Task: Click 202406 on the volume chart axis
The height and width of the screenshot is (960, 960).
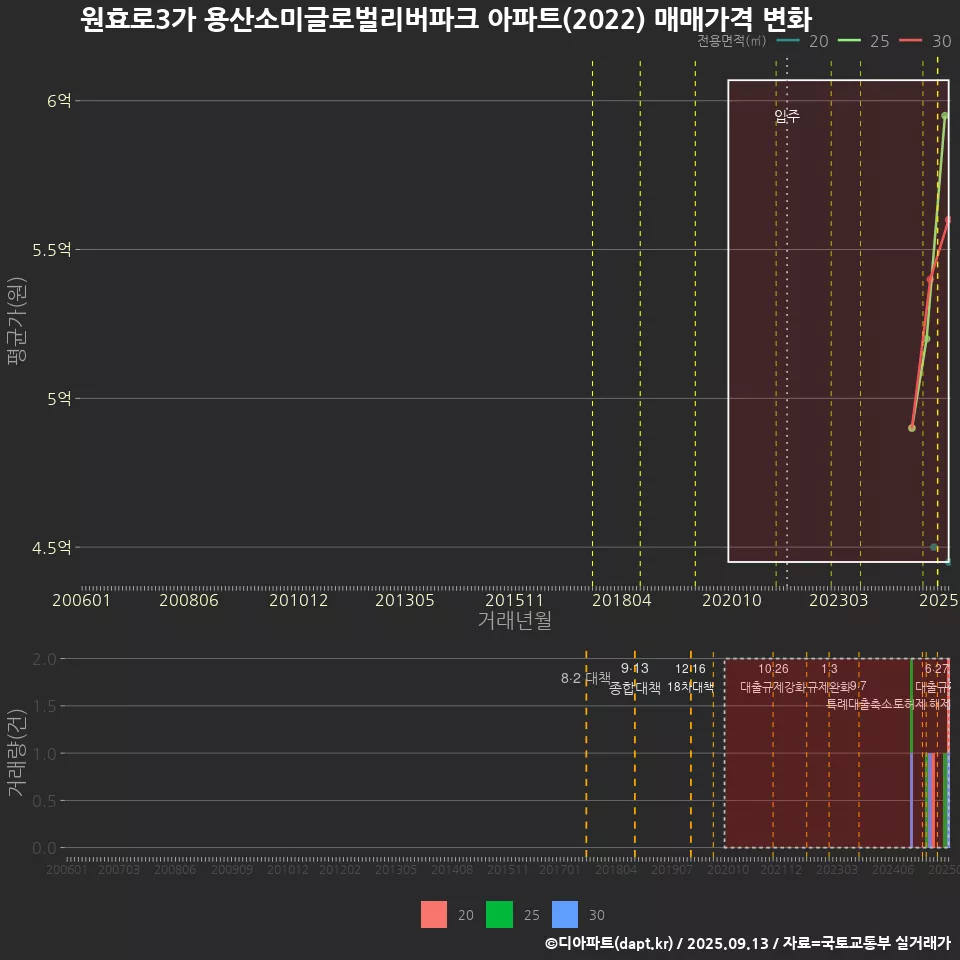Action: [x=893, y=869]
